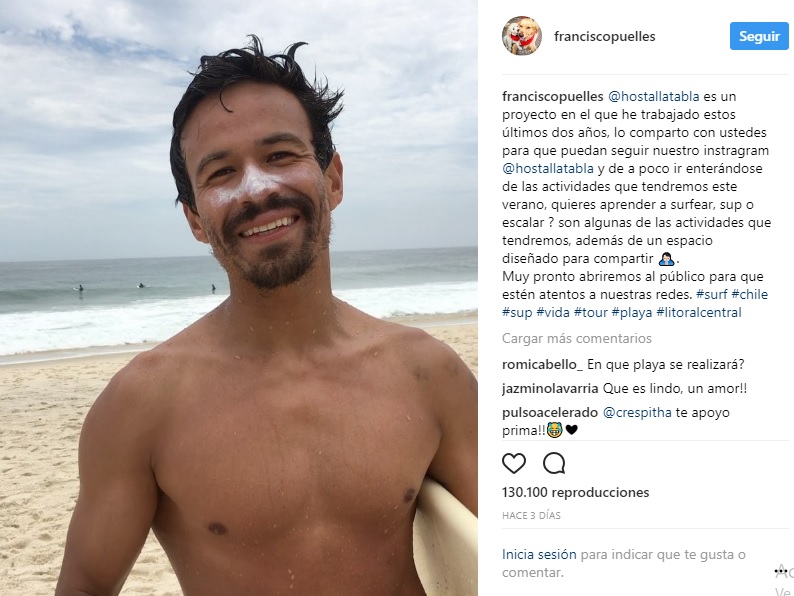Click the comment speech bubble icon
The image size is (794, 596).
(x=554, y=463)
